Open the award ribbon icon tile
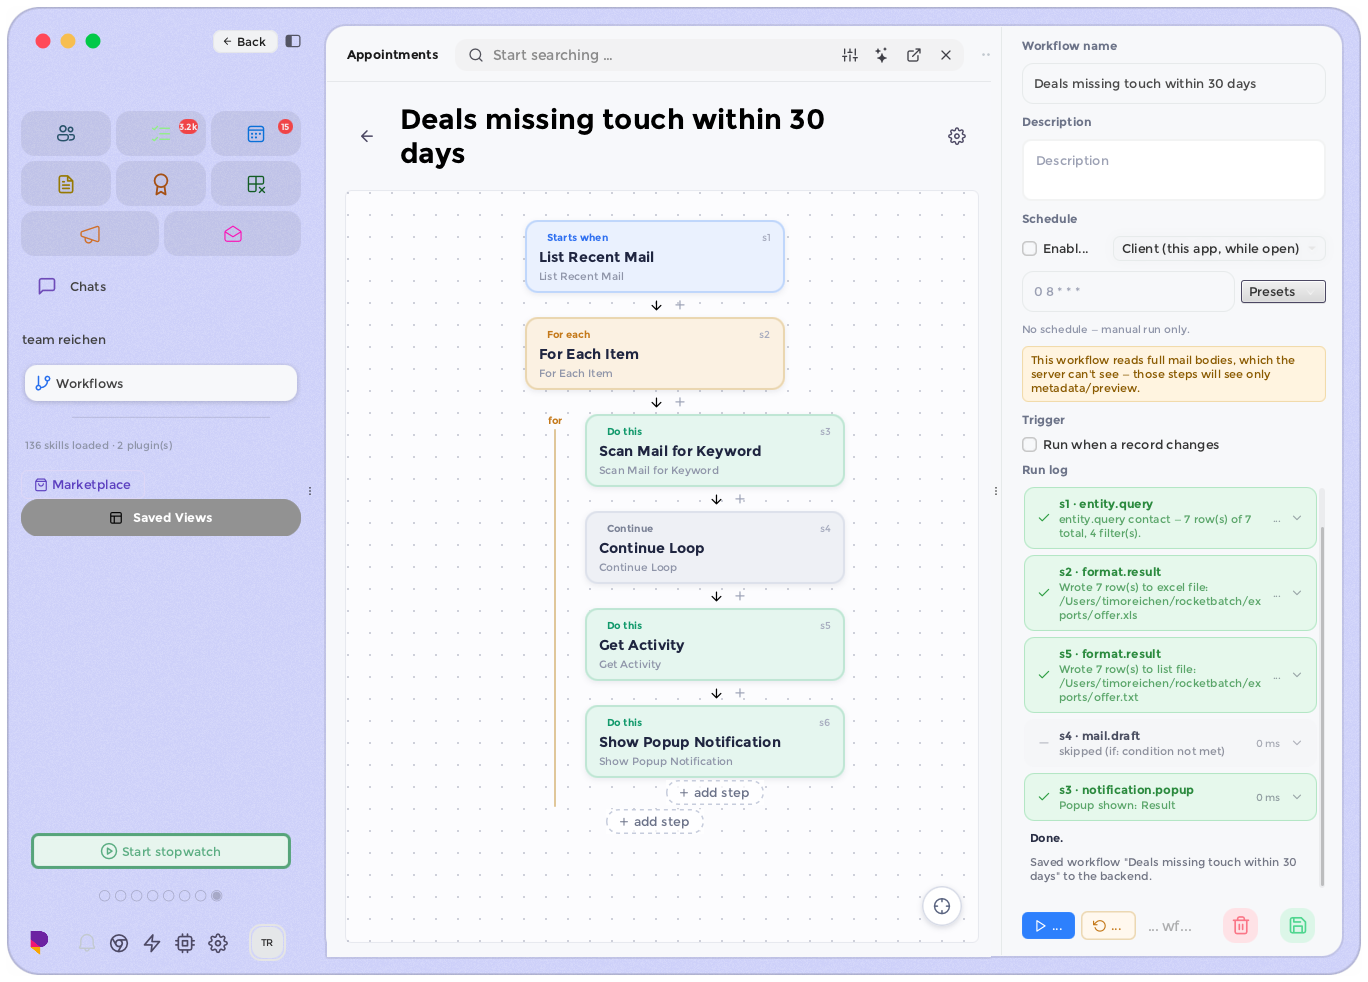Screen dimensions: 1368x982 click(x=161, y=184)
